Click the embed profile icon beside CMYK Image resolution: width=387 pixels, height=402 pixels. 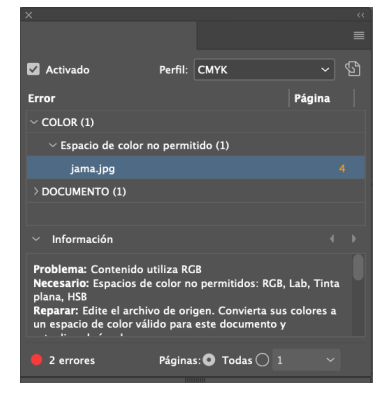tap(352, 69)
